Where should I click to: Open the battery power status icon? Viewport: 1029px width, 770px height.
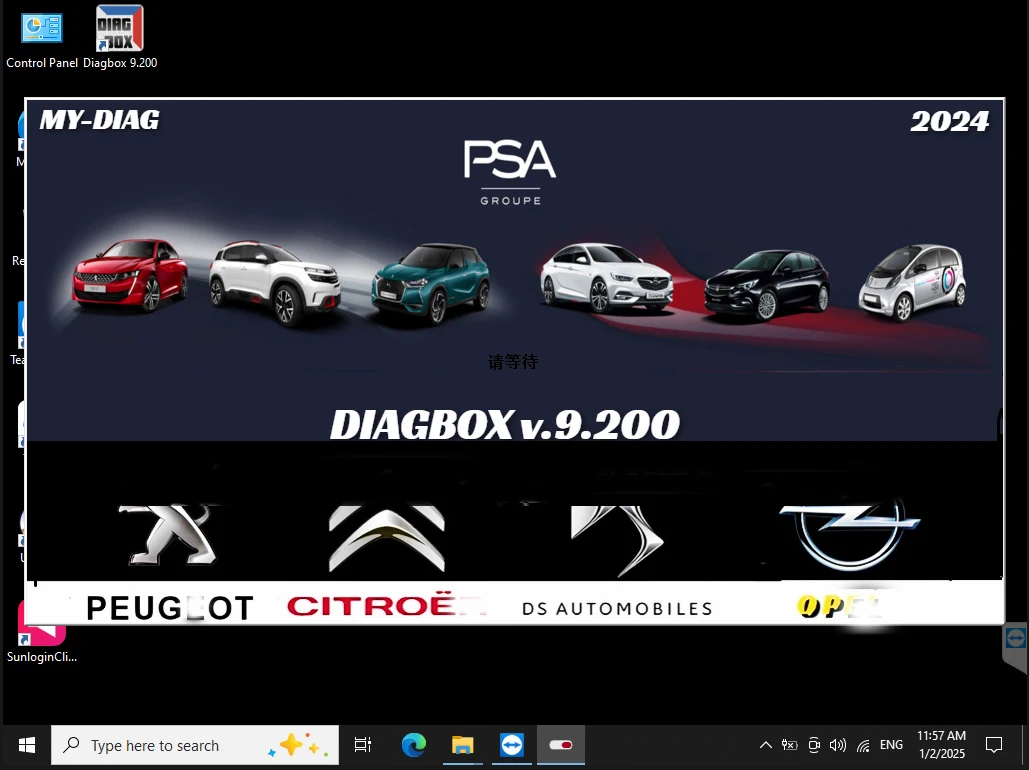point(789,745)
